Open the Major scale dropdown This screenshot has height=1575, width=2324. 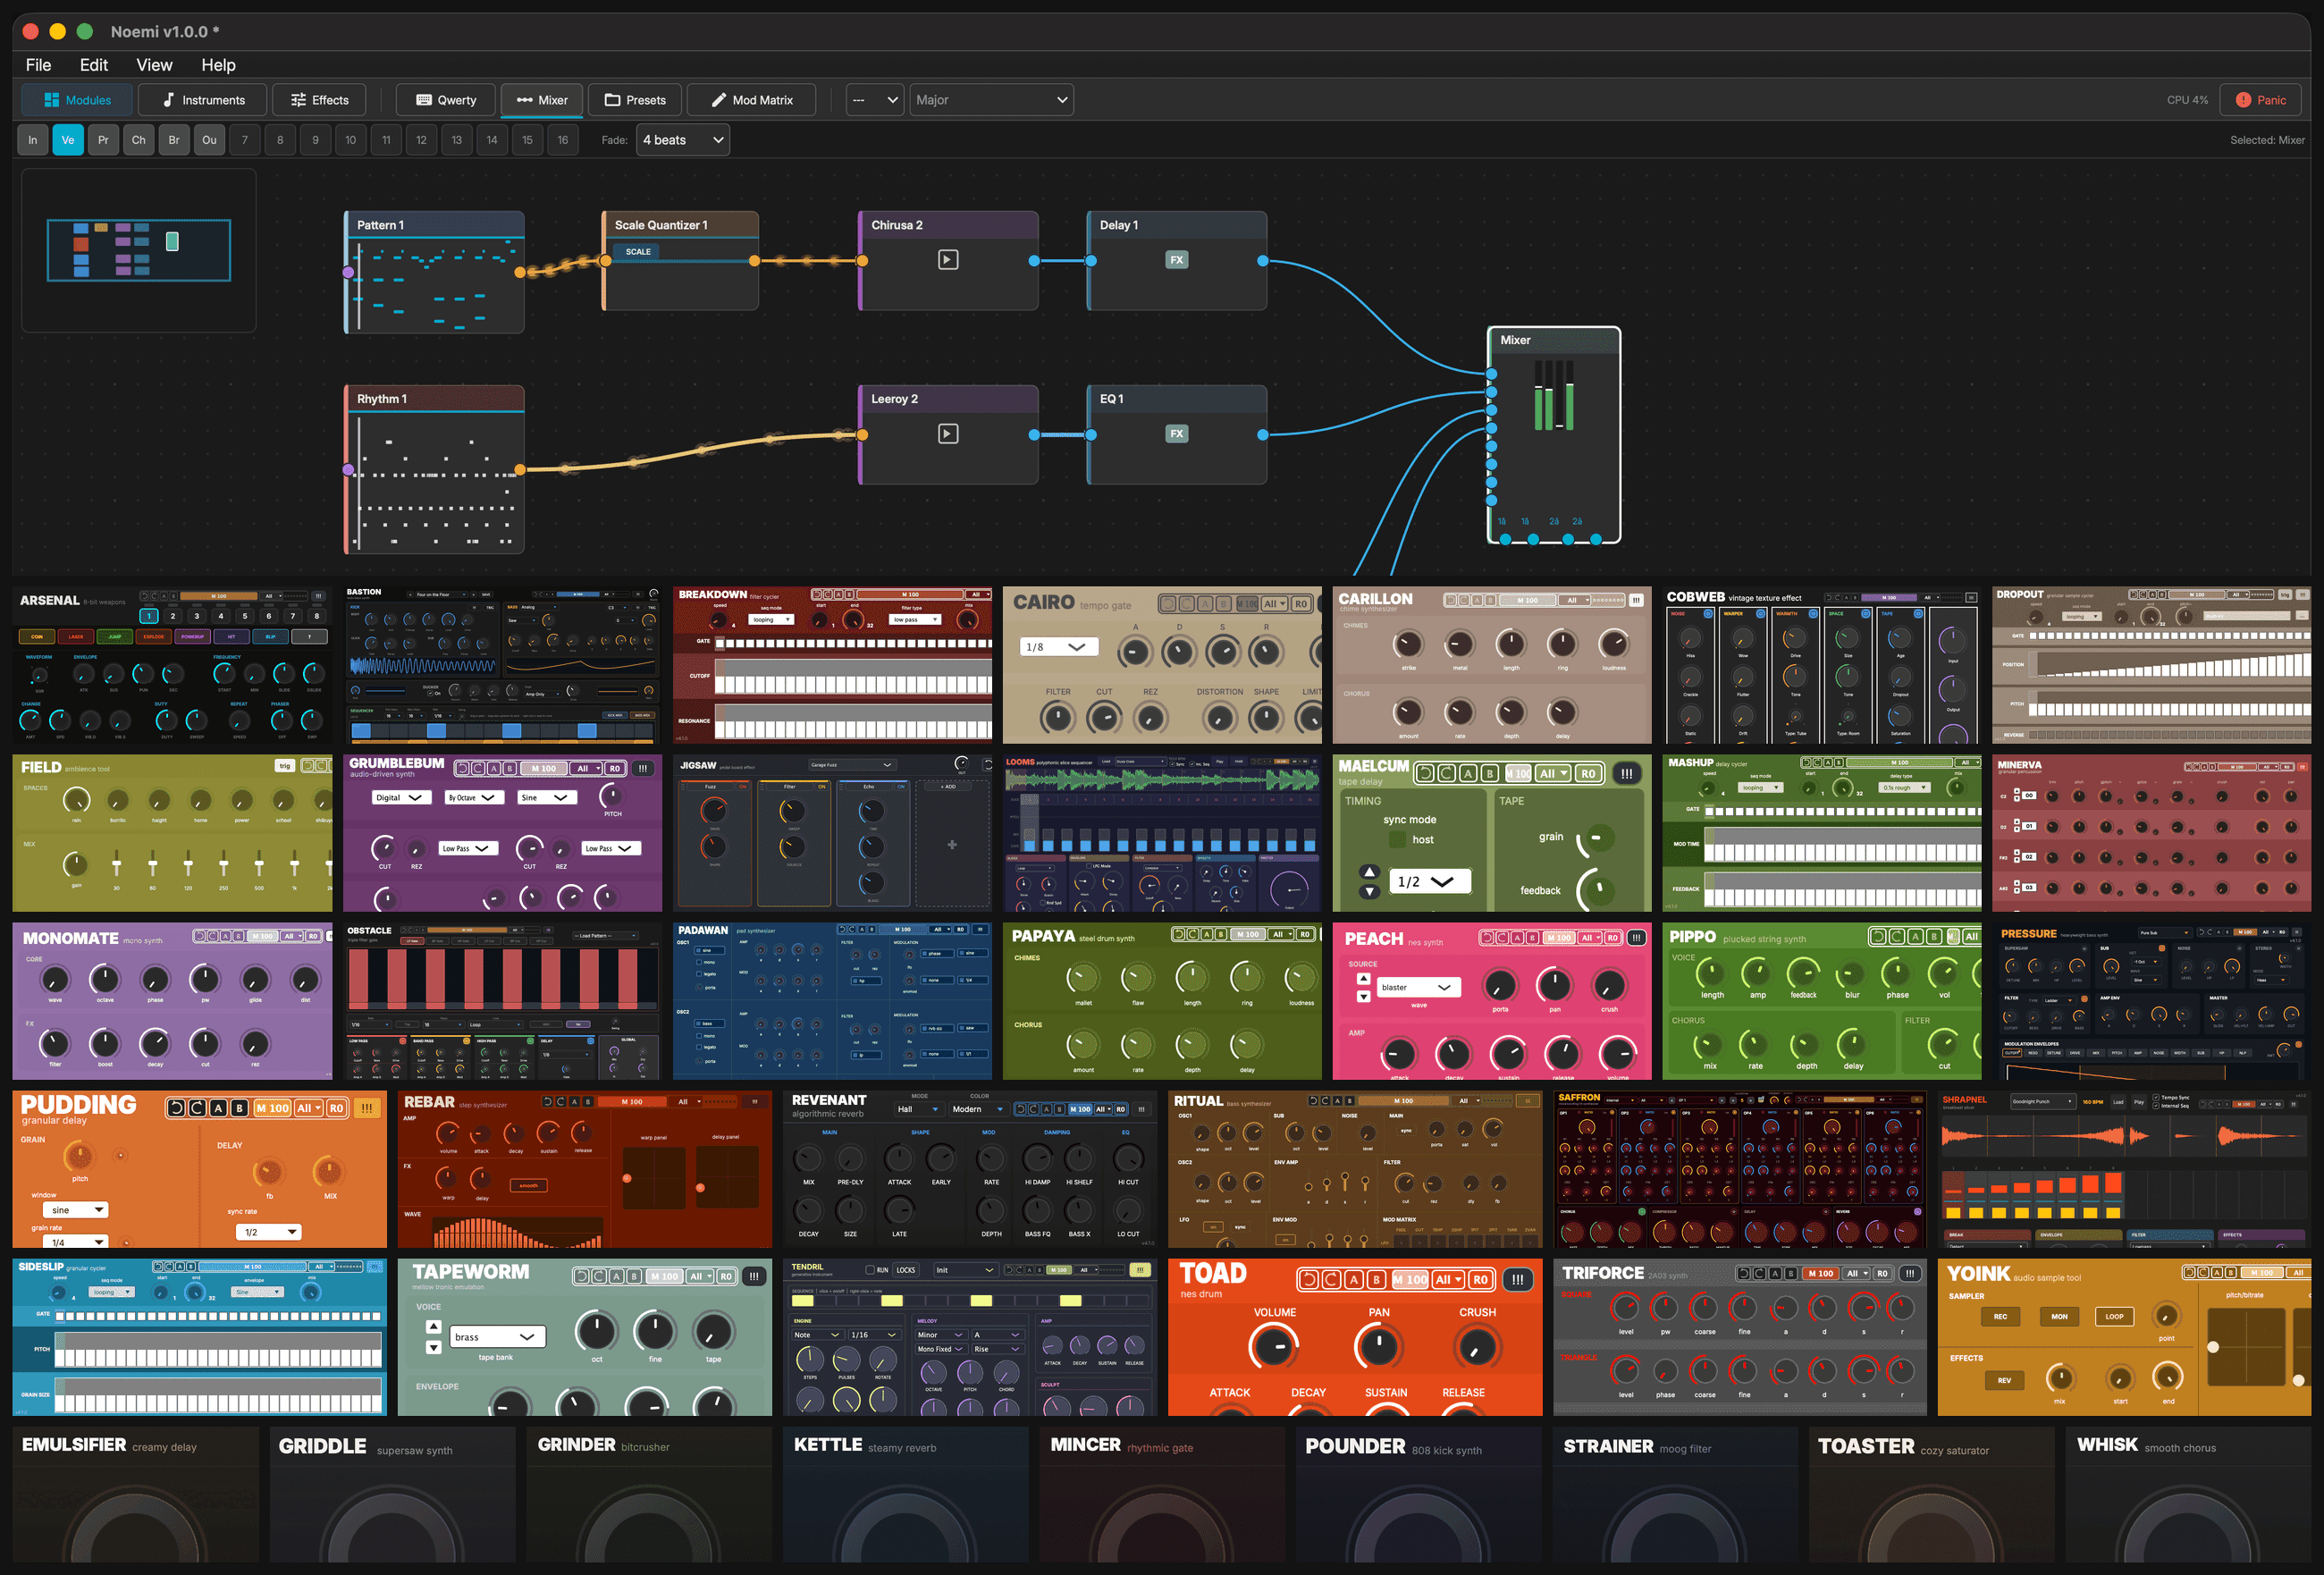pyautogui.click(x=991, y=100)
